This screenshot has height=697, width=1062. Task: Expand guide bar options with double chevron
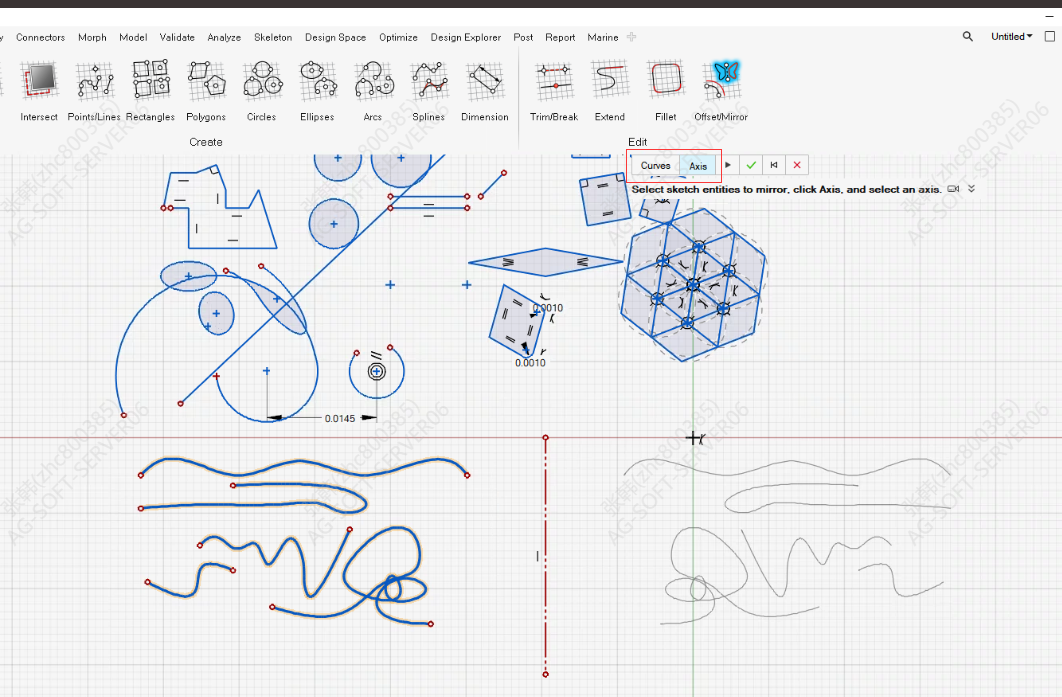[971, 189]
